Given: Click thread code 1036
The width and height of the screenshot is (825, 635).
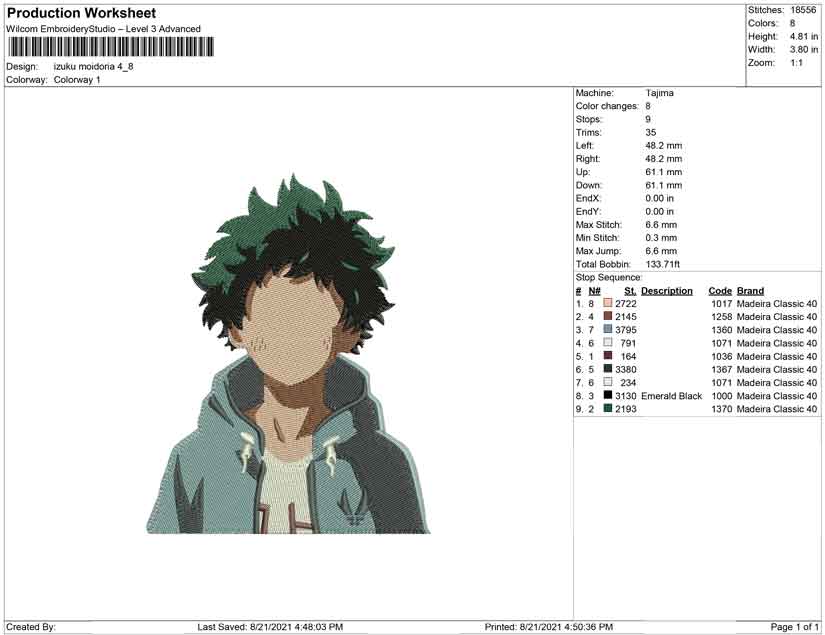Looking at the screenshot, I should (721, 356).
